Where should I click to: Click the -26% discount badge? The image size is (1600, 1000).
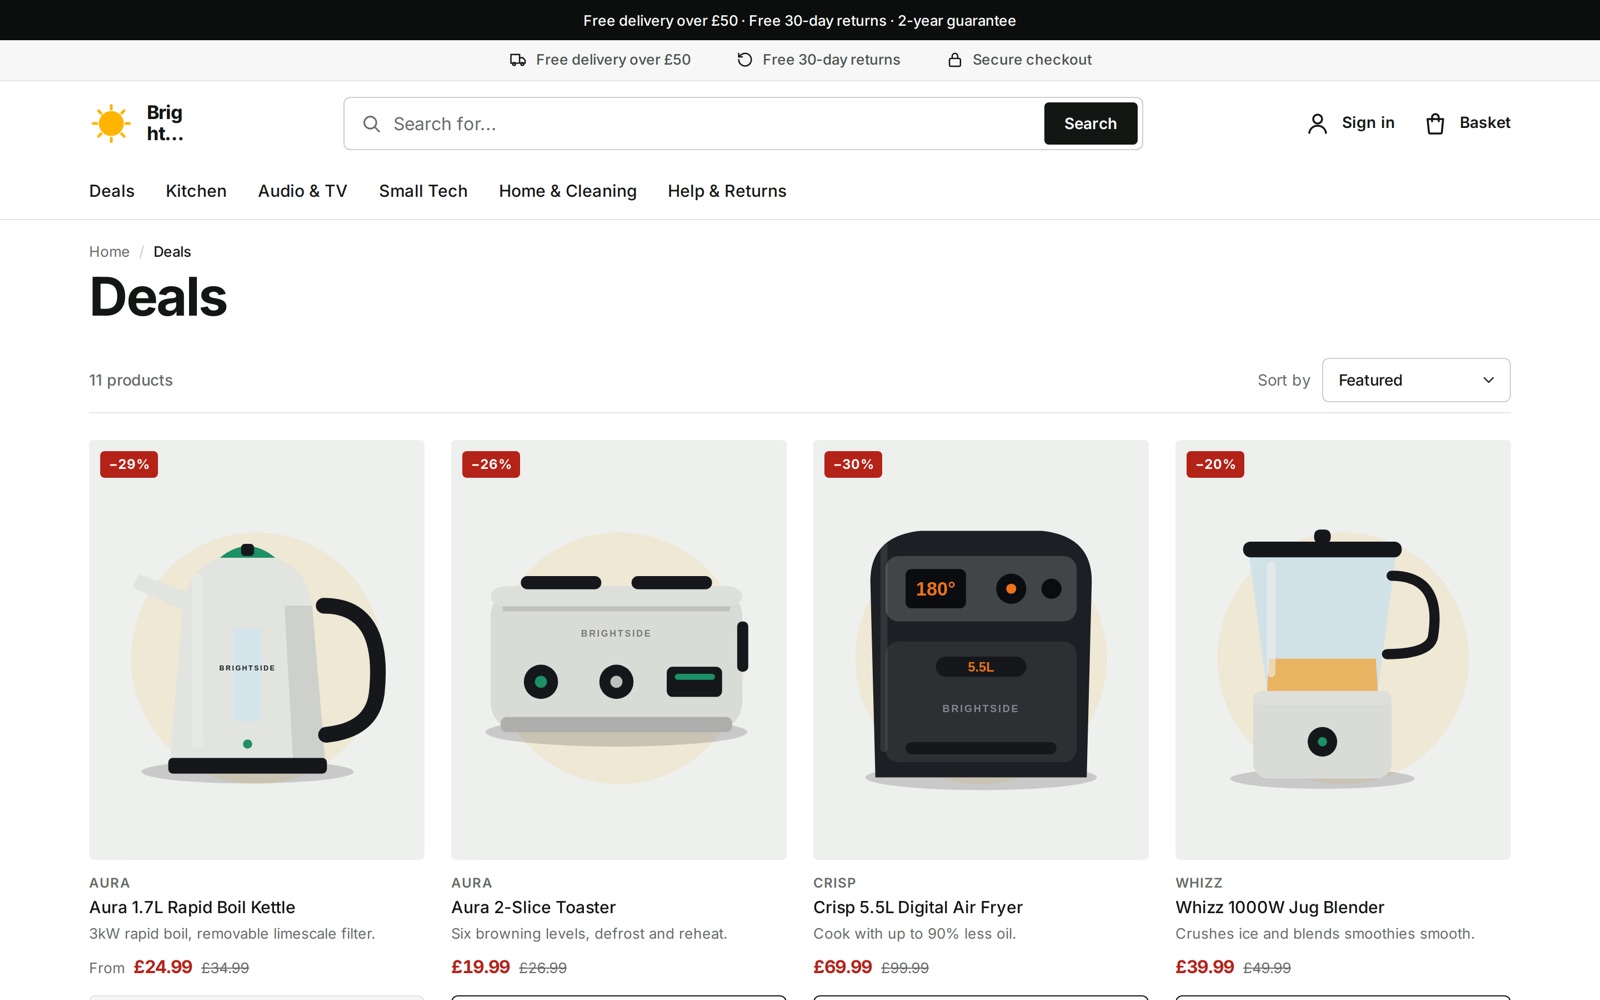(x=491, y=464)
